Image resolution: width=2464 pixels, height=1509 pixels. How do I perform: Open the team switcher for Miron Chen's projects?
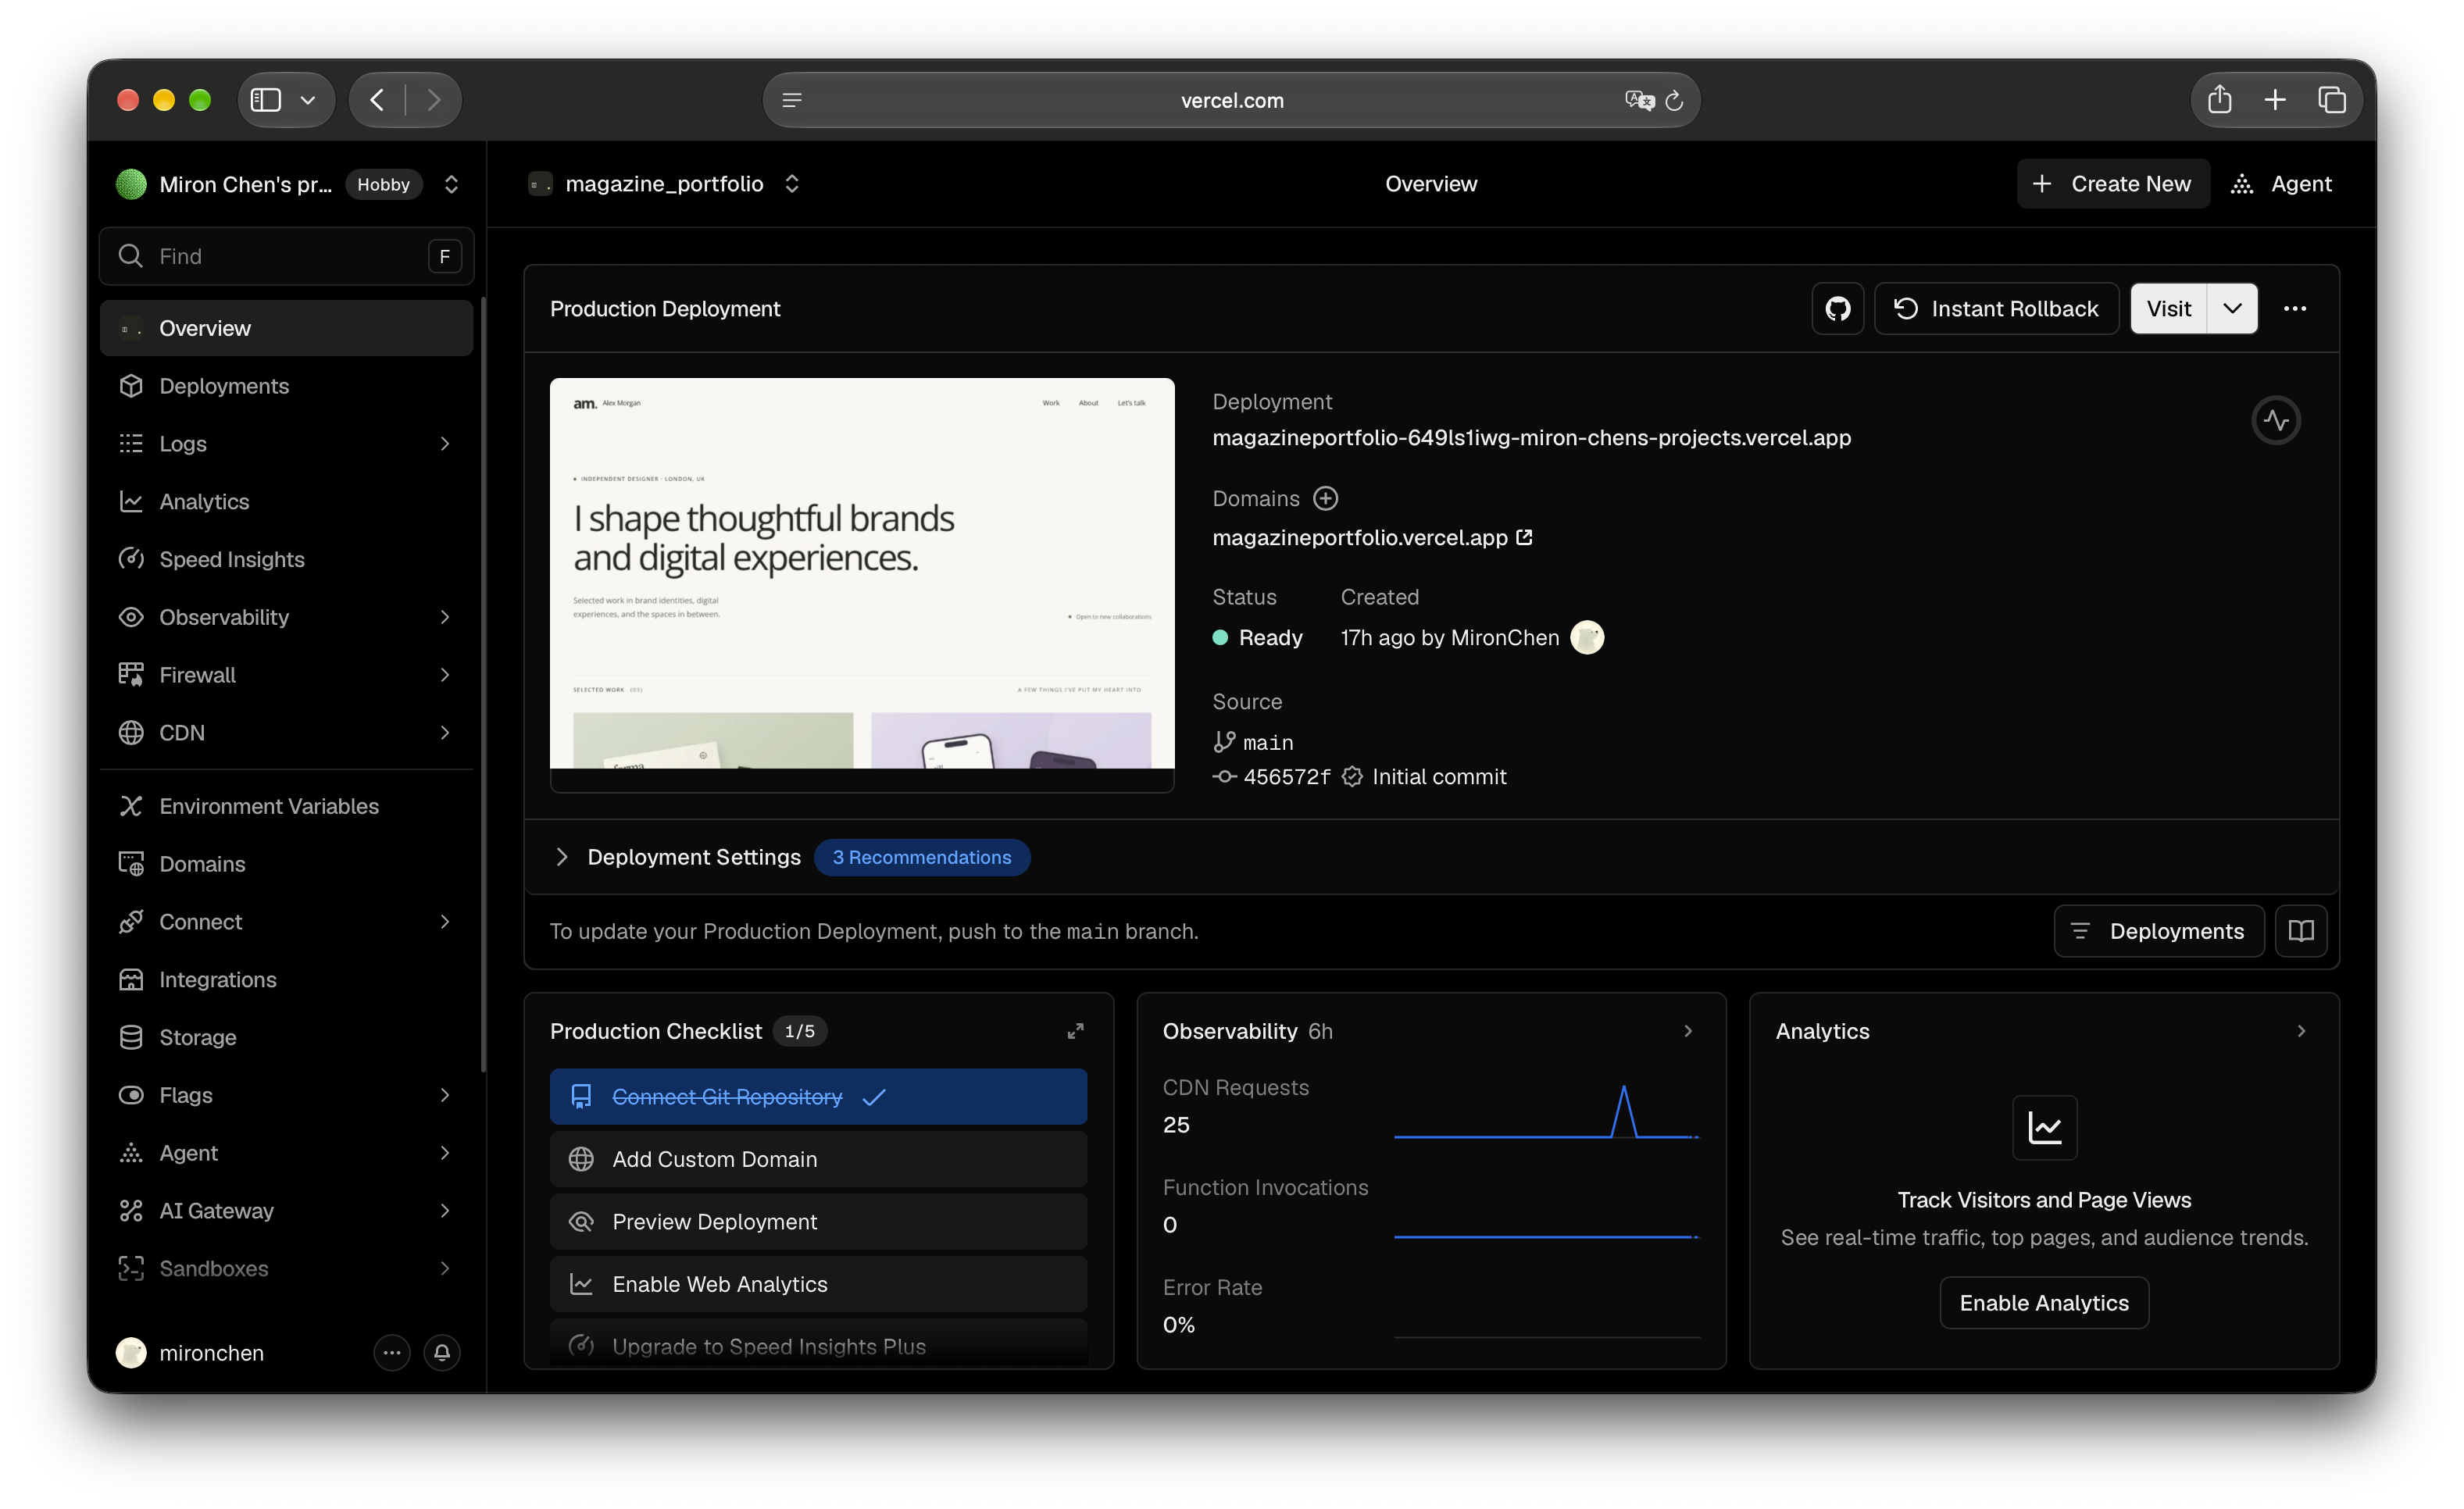click(x=451, y=184)
